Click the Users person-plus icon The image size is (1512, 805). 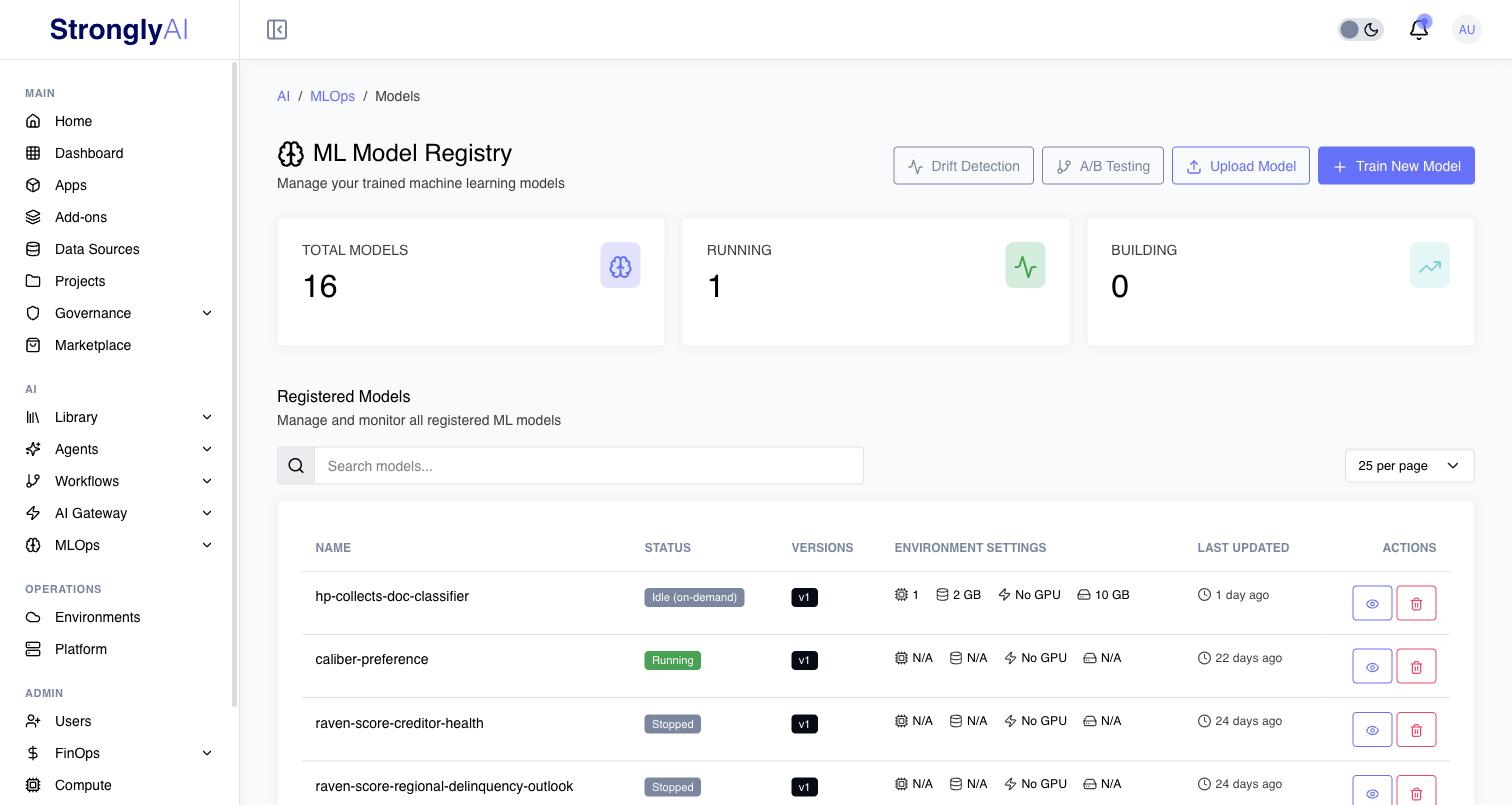pyautogui.click(x=33, y=721)
